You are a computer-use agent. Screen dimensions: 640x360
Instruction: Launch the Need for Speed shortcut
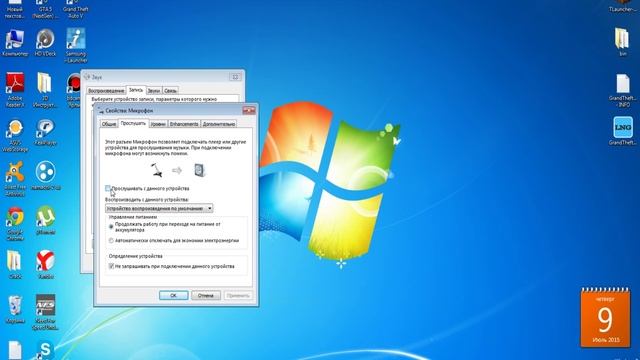coord(45,312)
